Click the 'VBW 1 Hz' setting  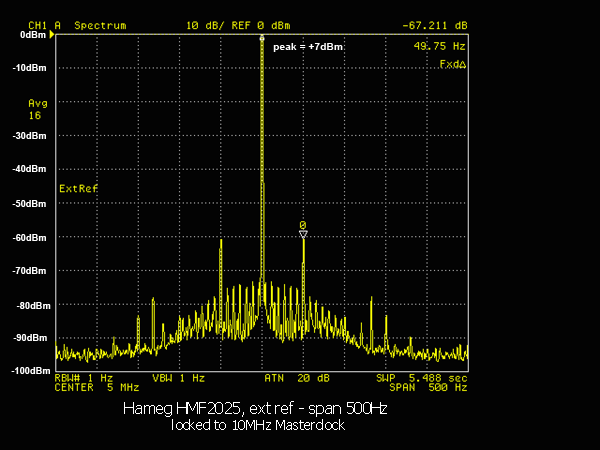tap(179, 378)
